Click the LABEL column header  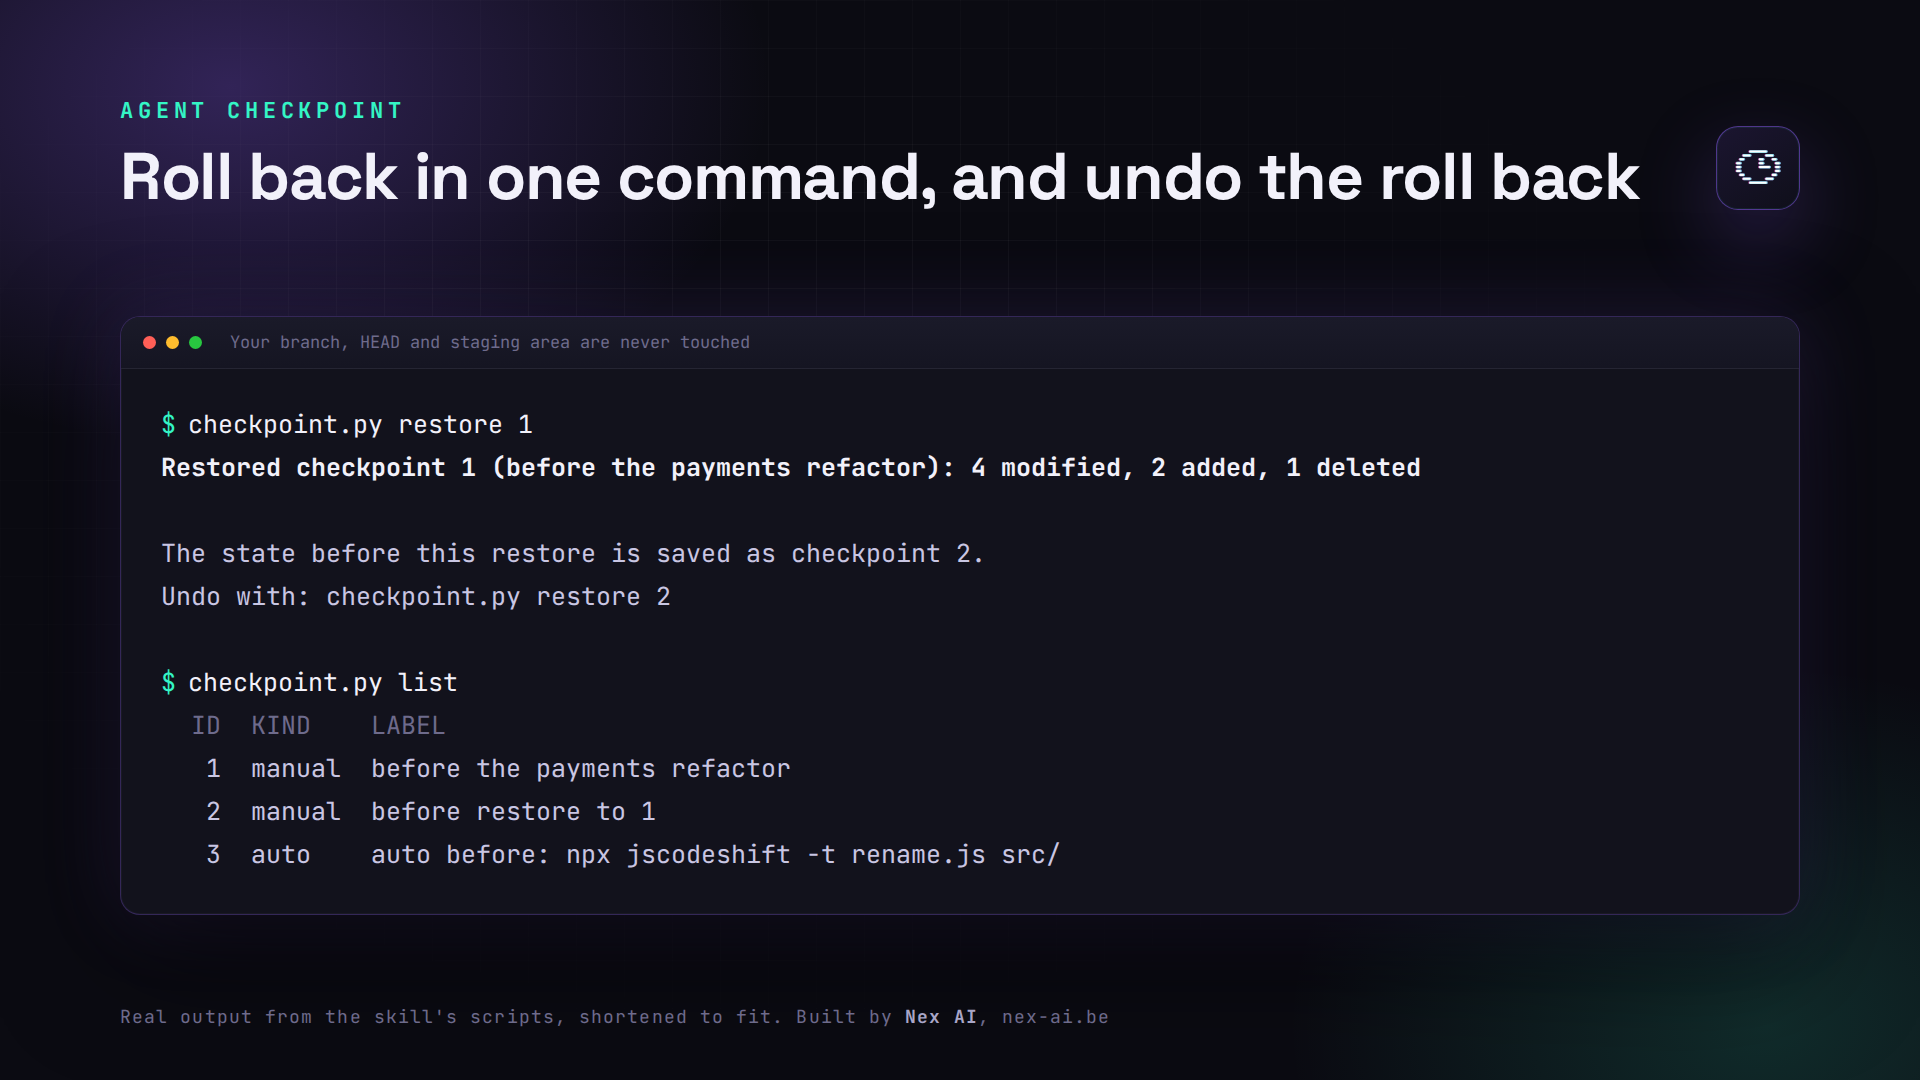coord(408,726)
